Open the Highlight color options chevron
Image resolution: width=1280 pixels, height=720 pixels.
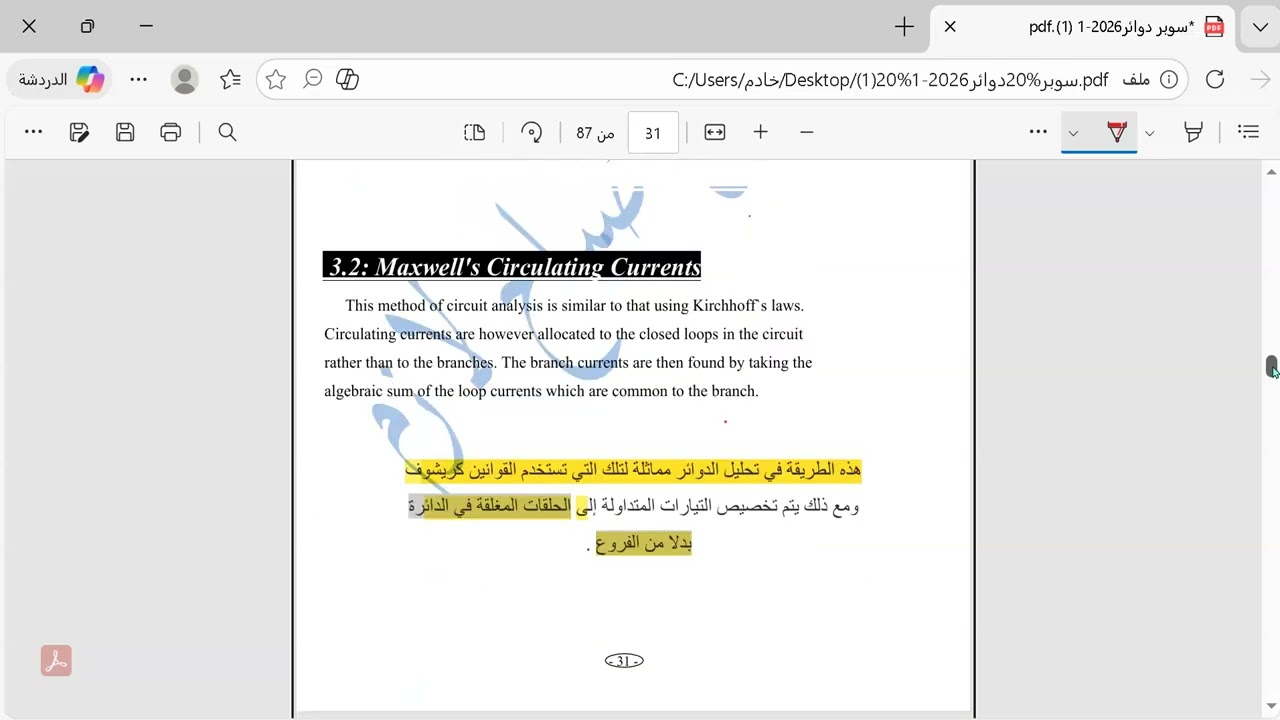pyautogui.click(x=1073, y=133)
